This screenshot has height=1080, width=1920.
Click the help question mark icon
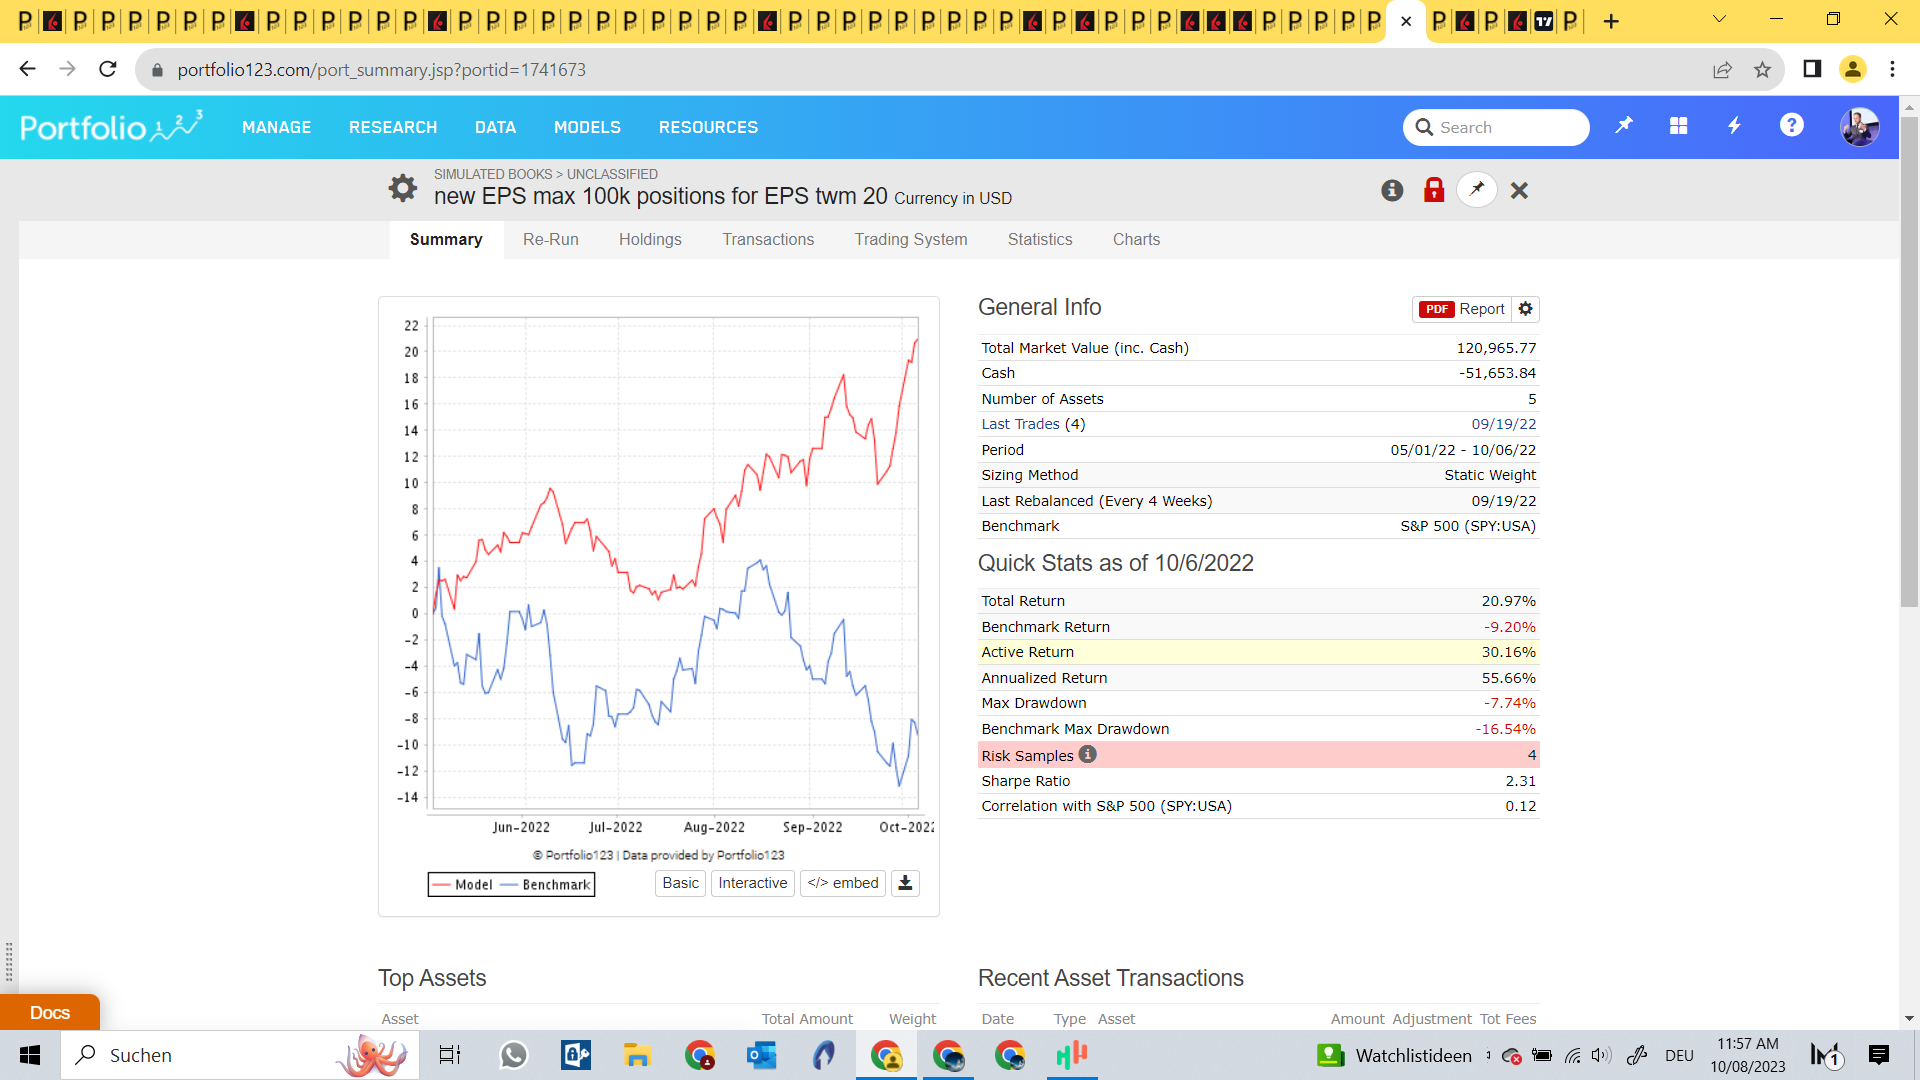pos(1791,126)
